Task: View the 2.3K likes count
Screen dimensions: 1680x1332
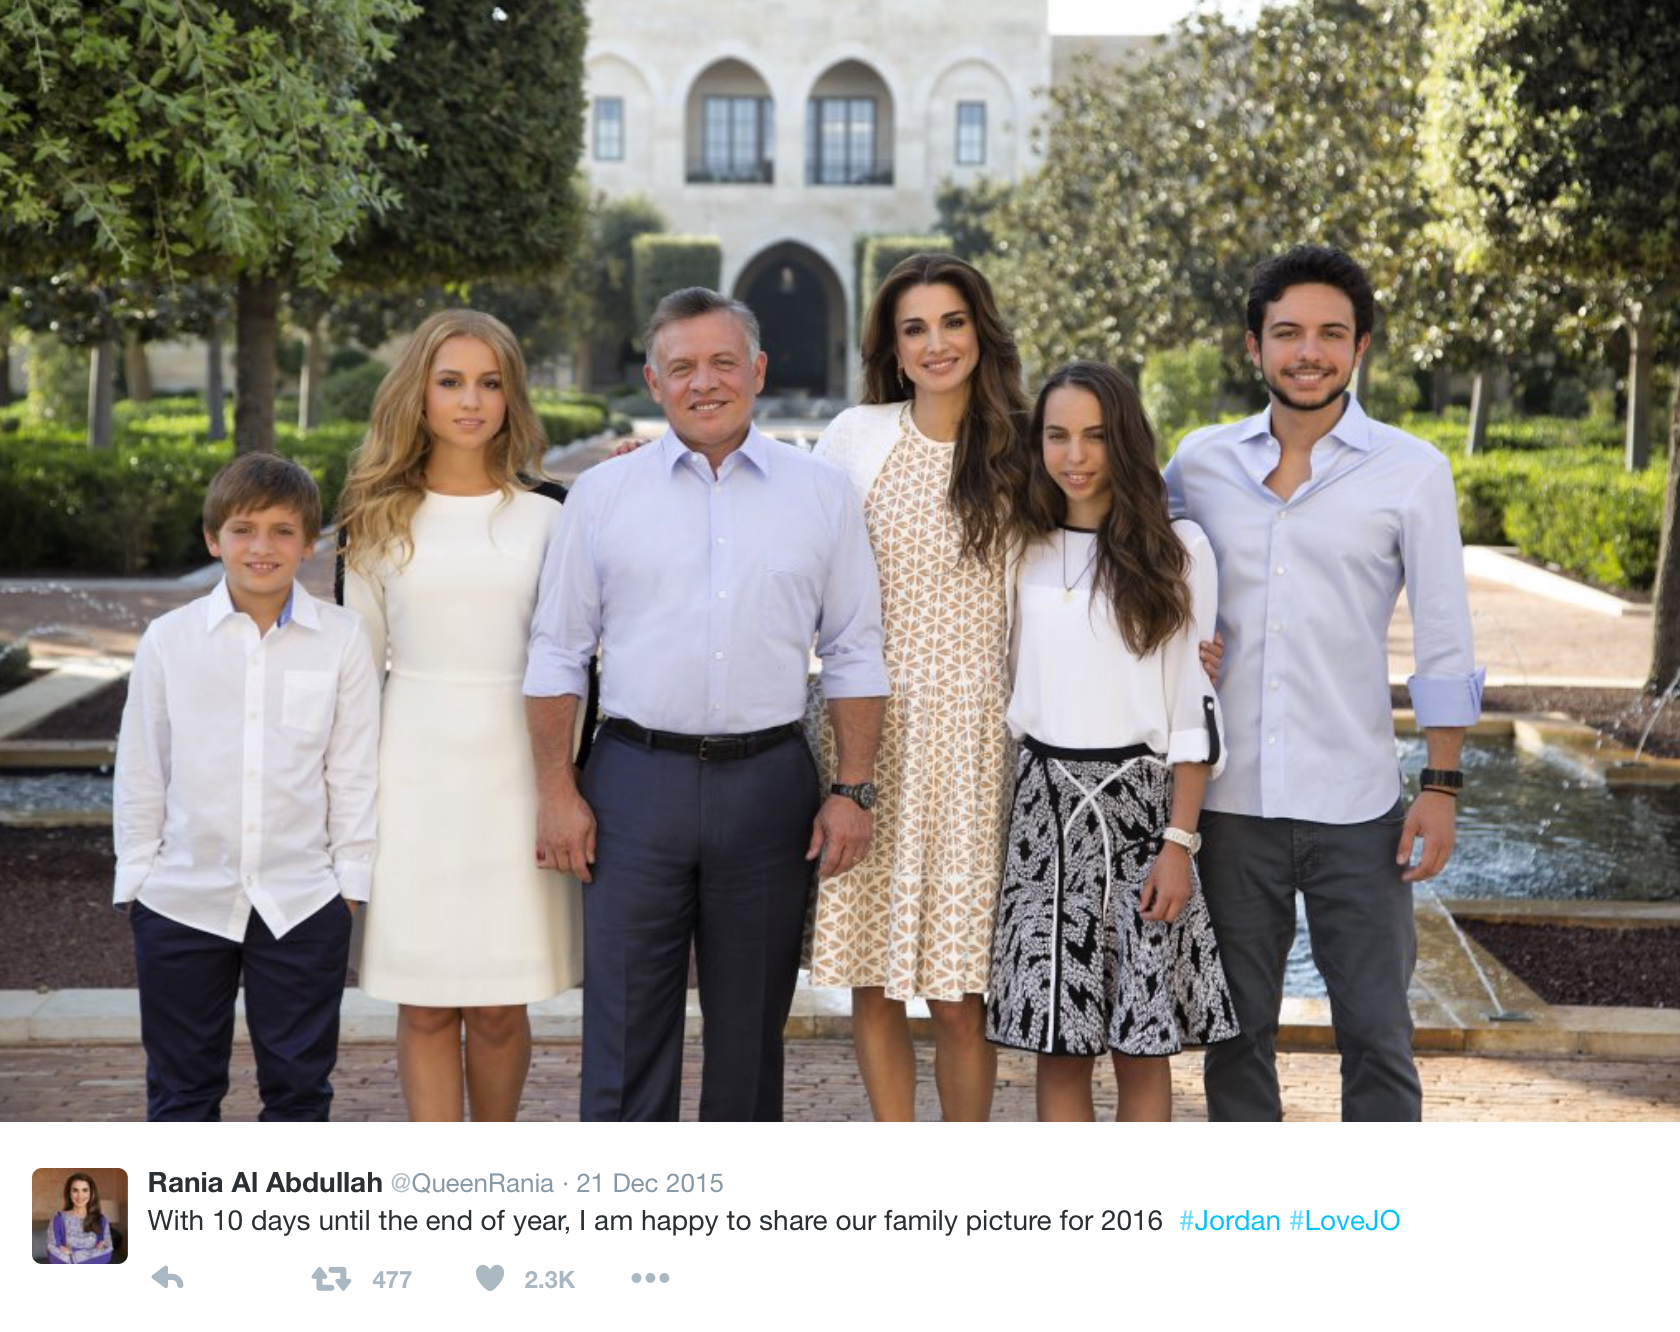Action: (549, 1280)
